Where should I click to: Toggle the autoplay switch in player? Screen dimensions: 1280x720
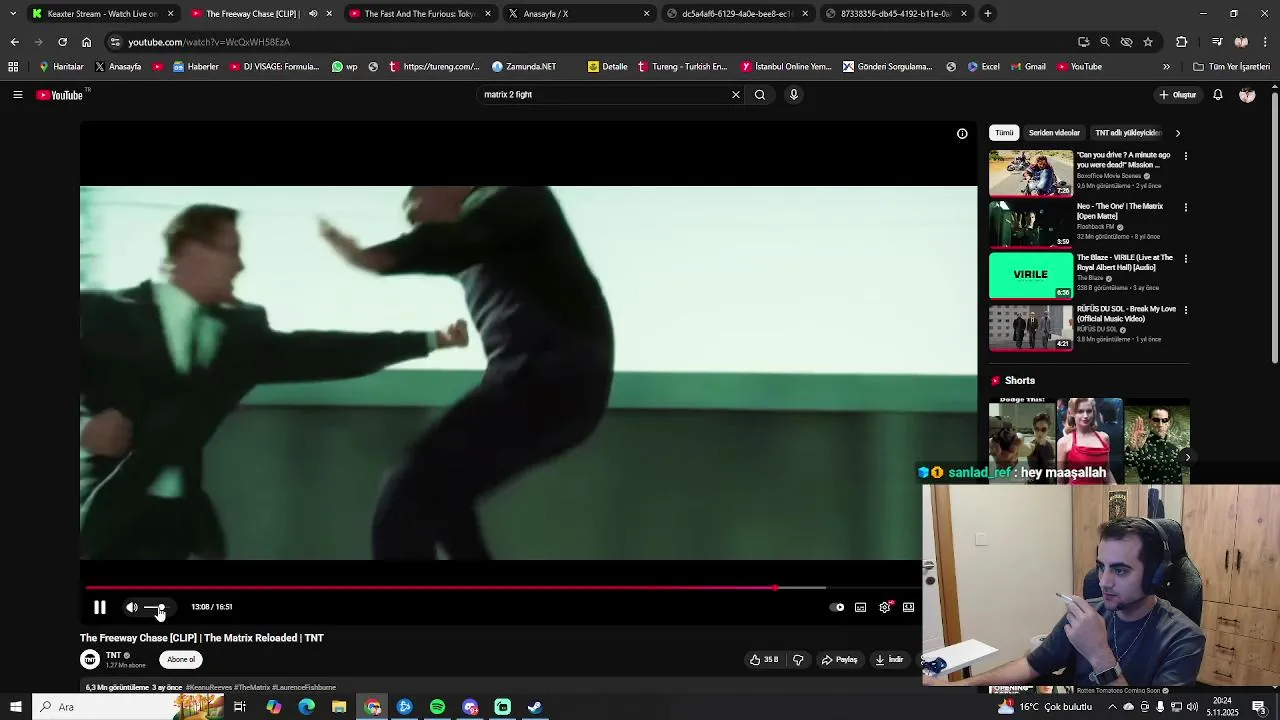837,607
